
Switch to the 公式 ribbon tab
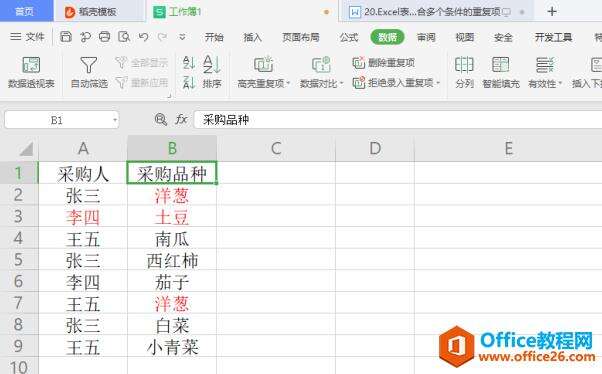click(349, 37)
